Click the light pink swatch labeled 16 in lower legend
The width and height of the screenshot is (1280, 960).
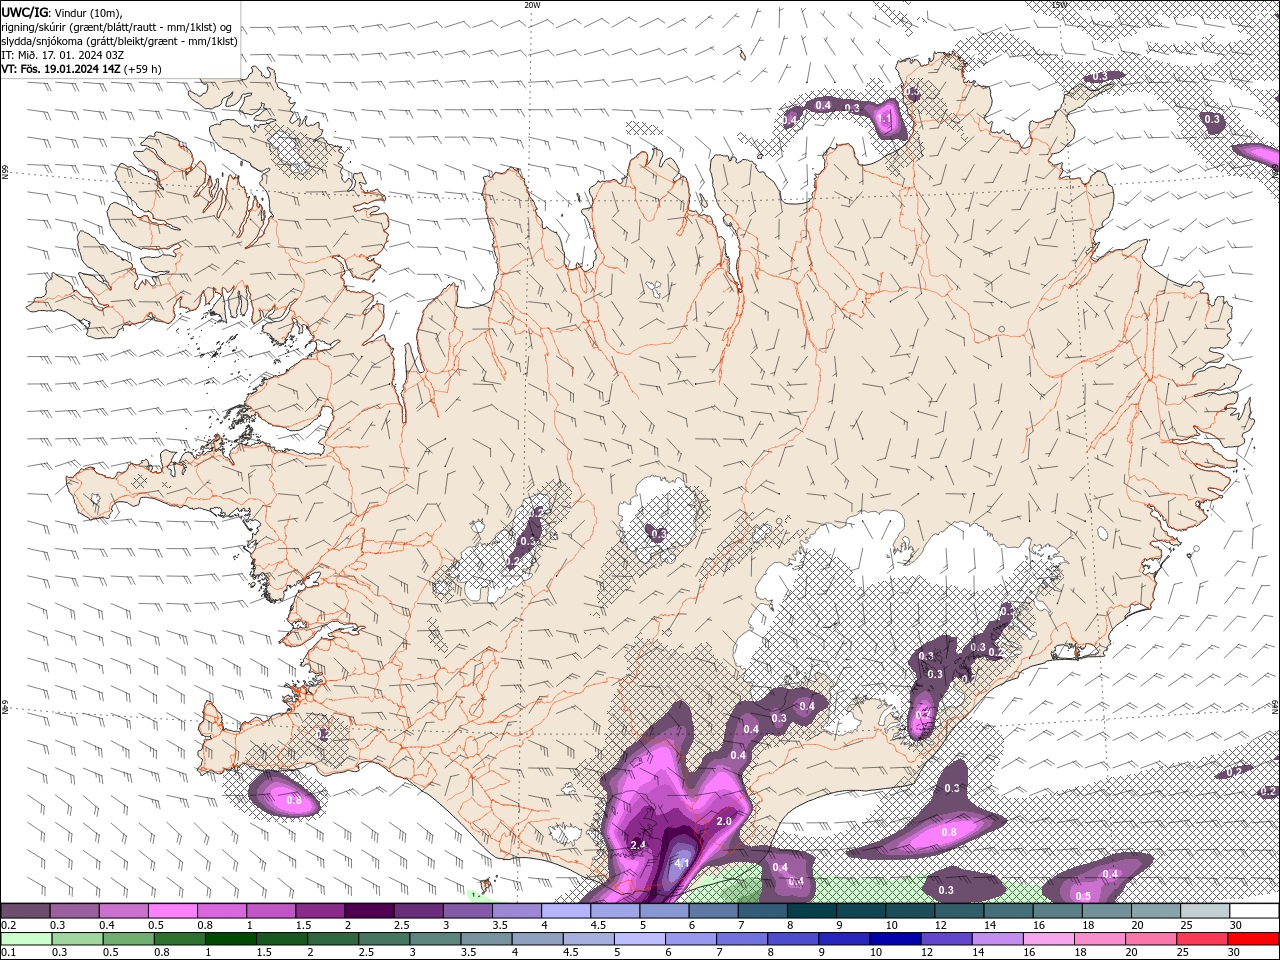(1049, 939)
